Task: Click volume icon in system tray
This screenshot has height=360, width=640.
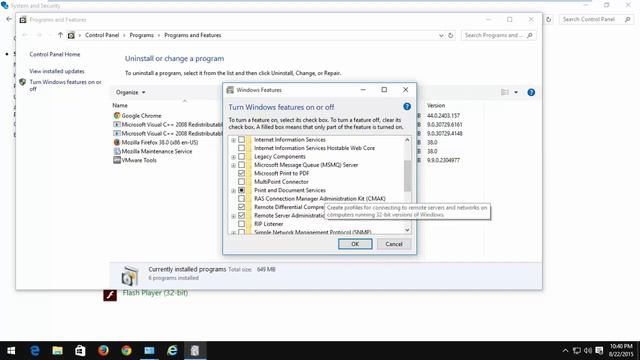Action: tap(588, 351)
